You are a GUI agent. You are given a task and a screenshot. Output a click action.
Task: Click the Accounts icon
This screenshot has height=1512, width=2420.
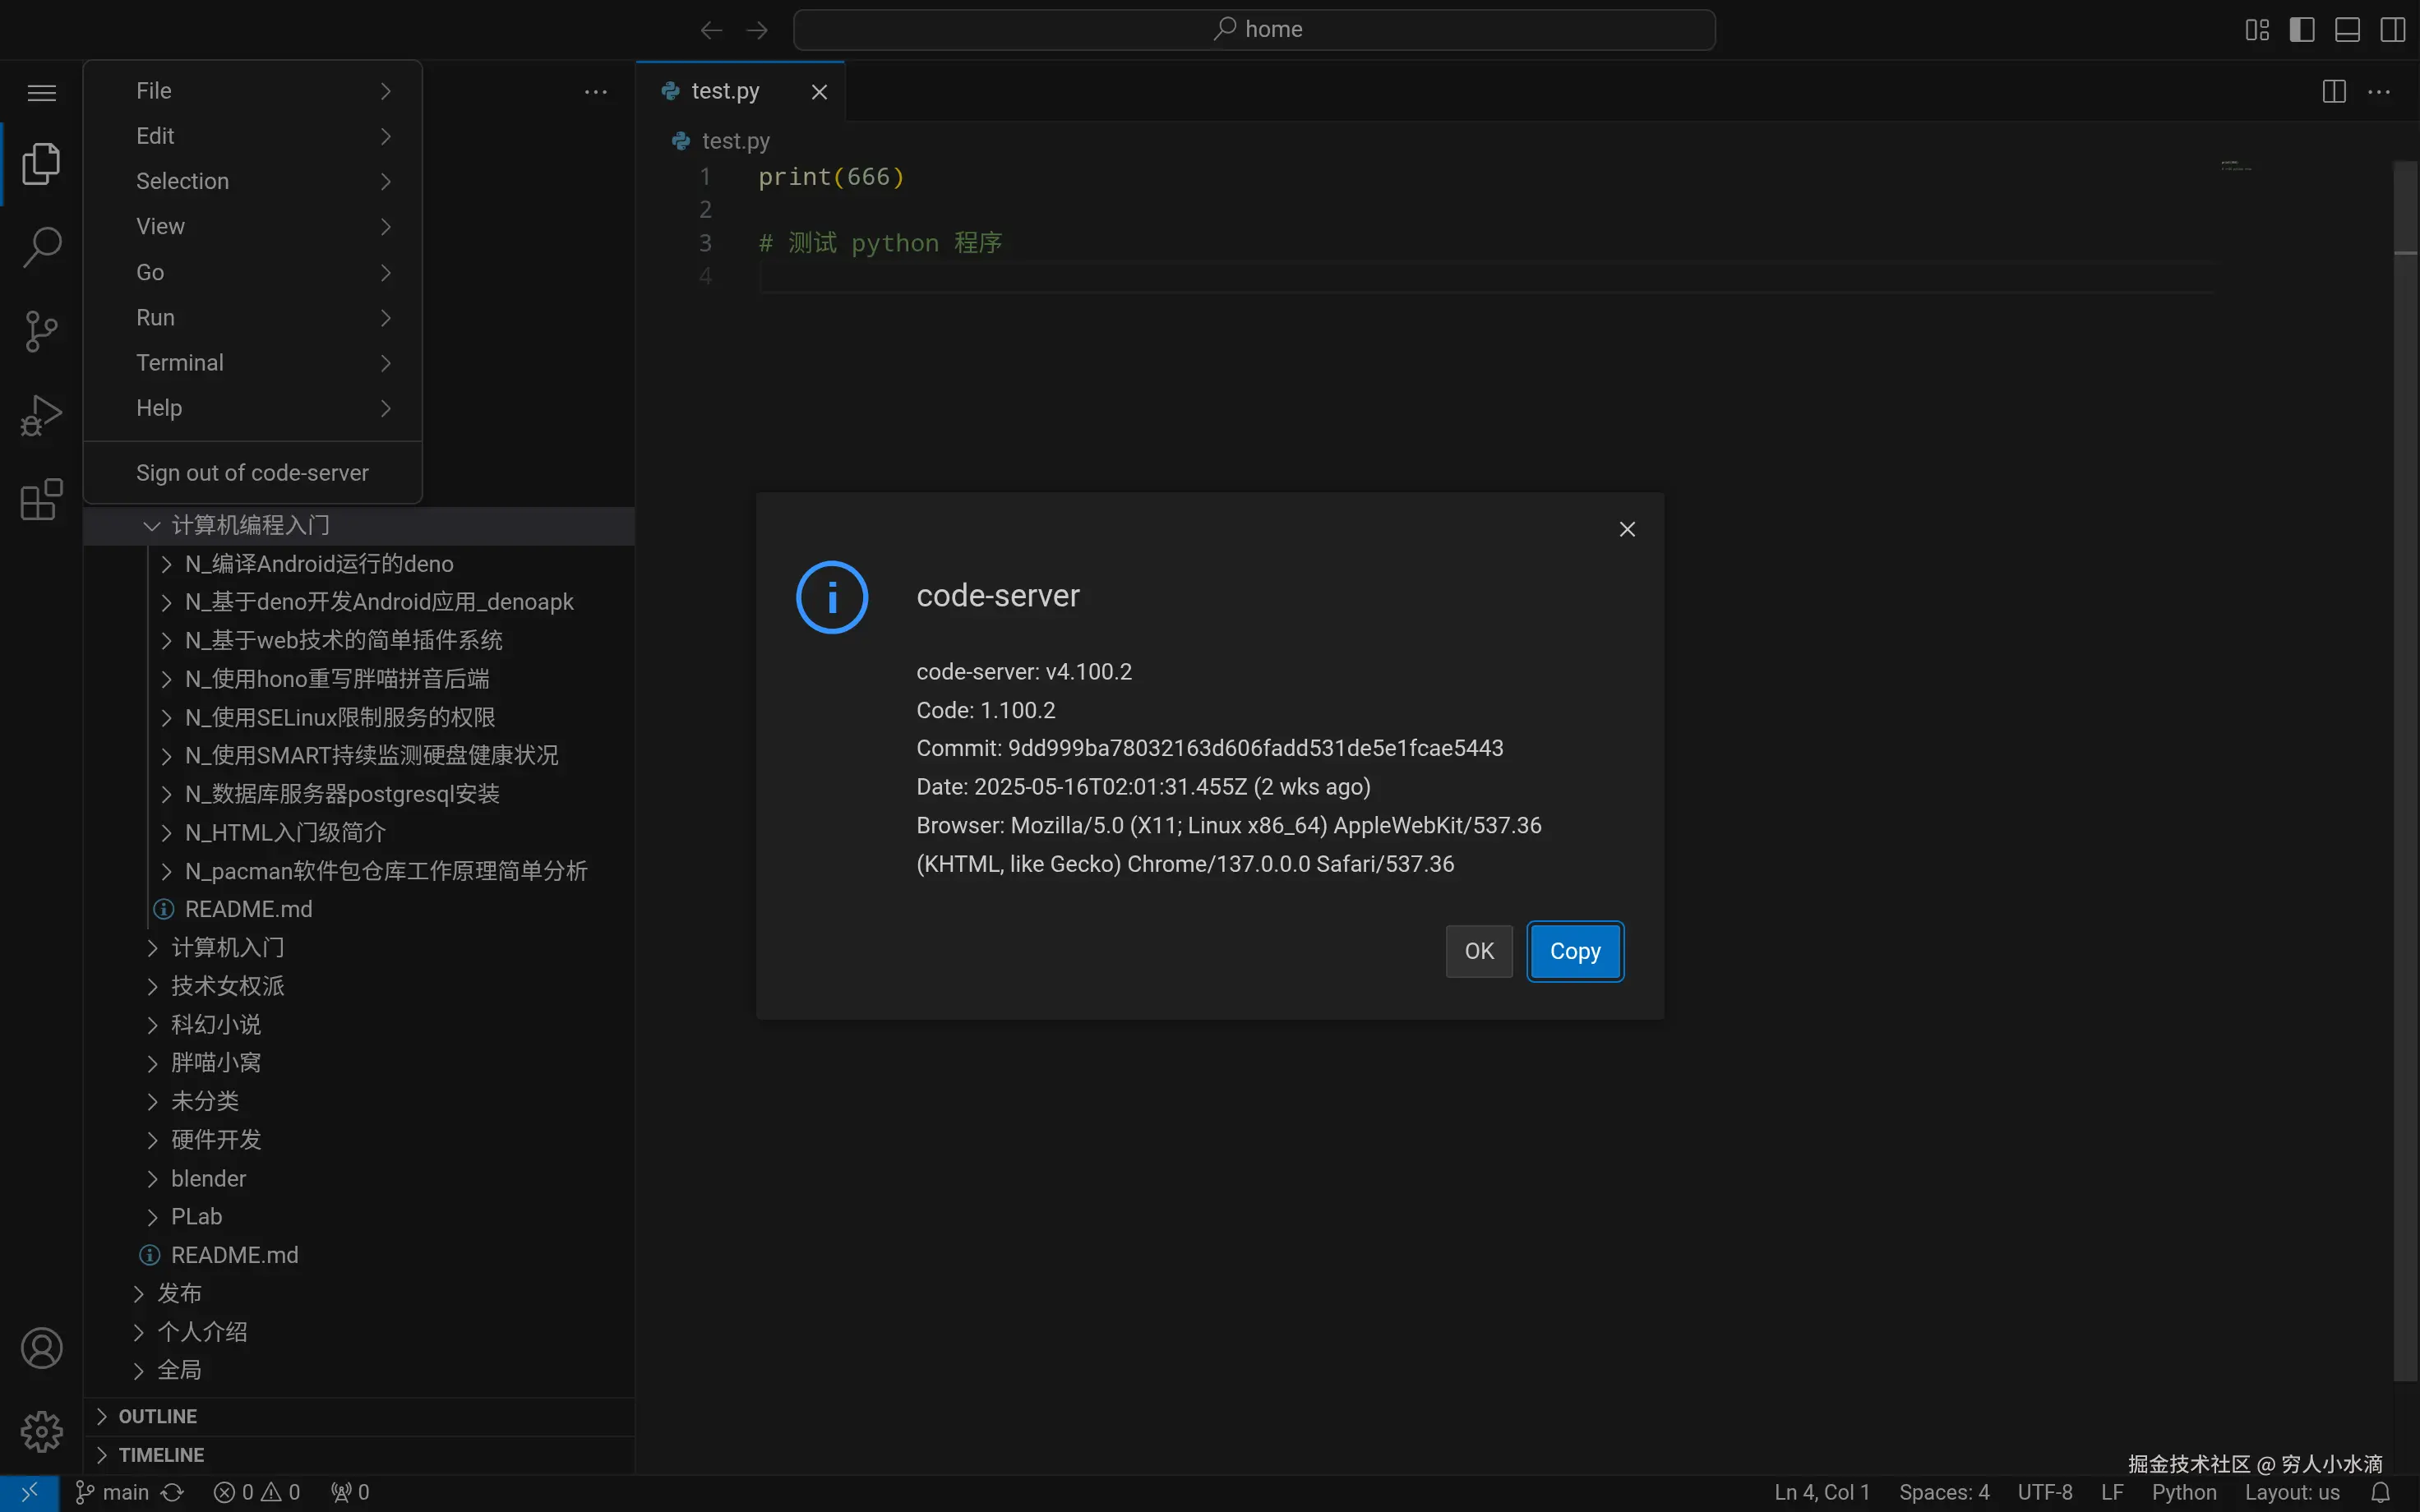(41, 1348)
